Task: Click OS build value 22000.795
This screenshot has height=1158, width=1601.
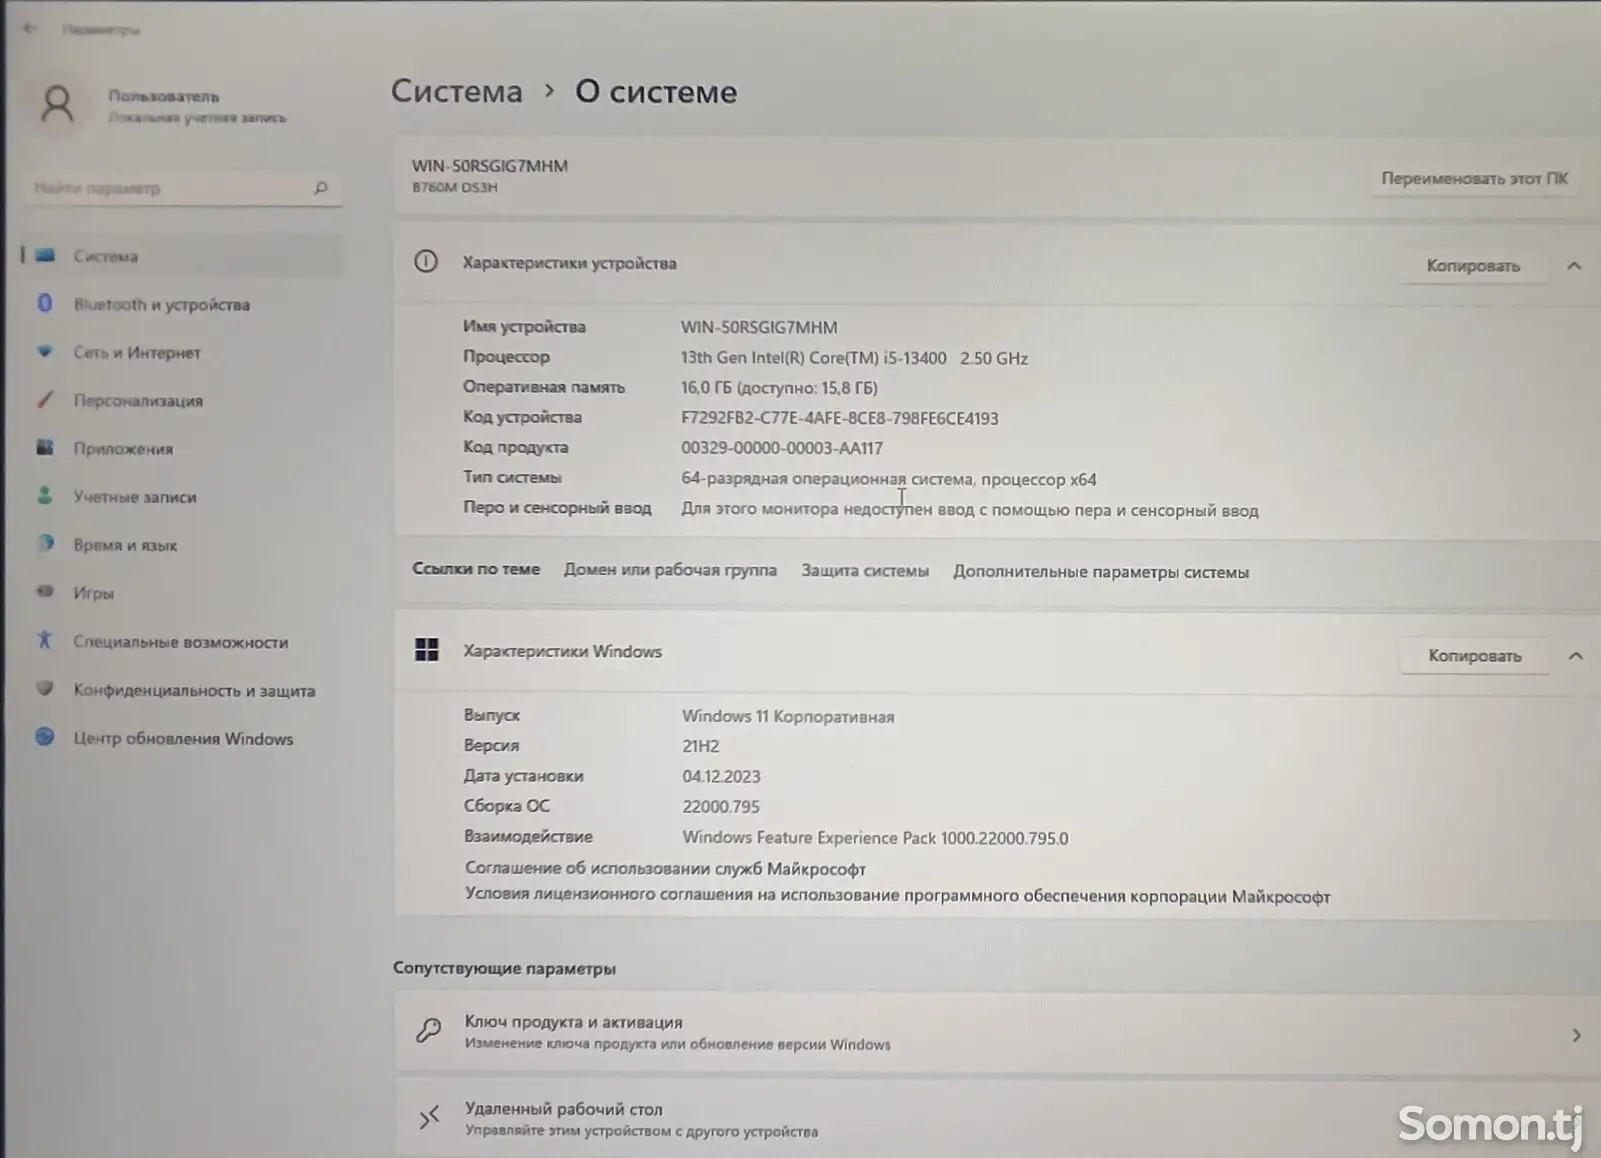Action: 721,806
